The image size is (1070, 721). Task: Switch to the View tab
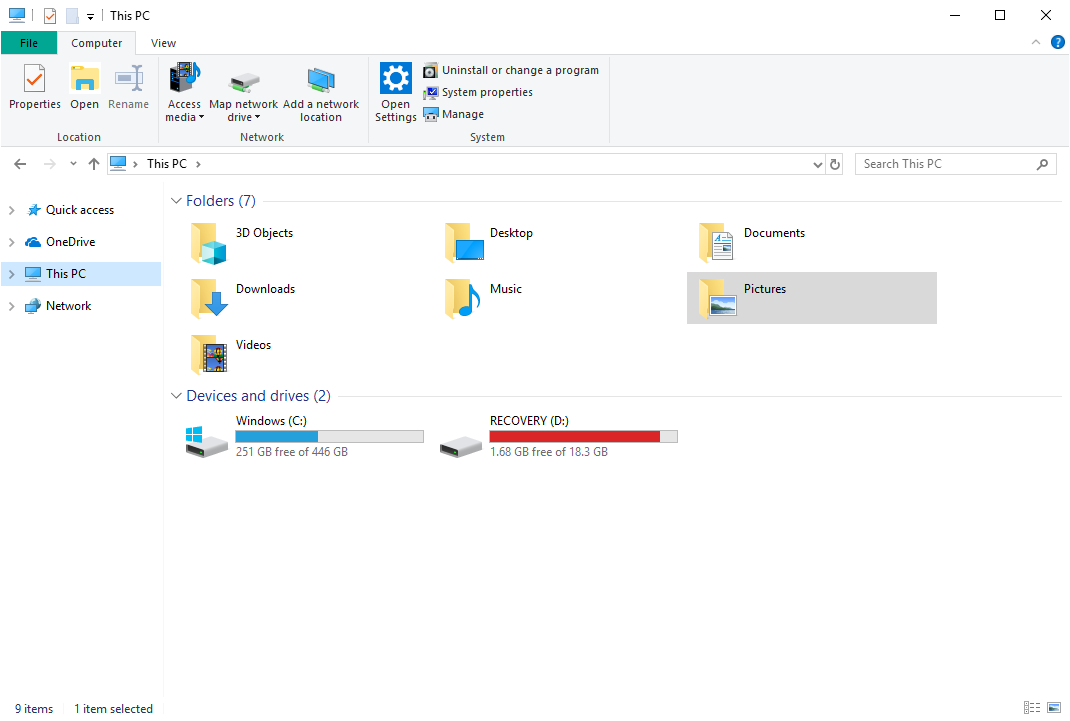pos(162,43)
